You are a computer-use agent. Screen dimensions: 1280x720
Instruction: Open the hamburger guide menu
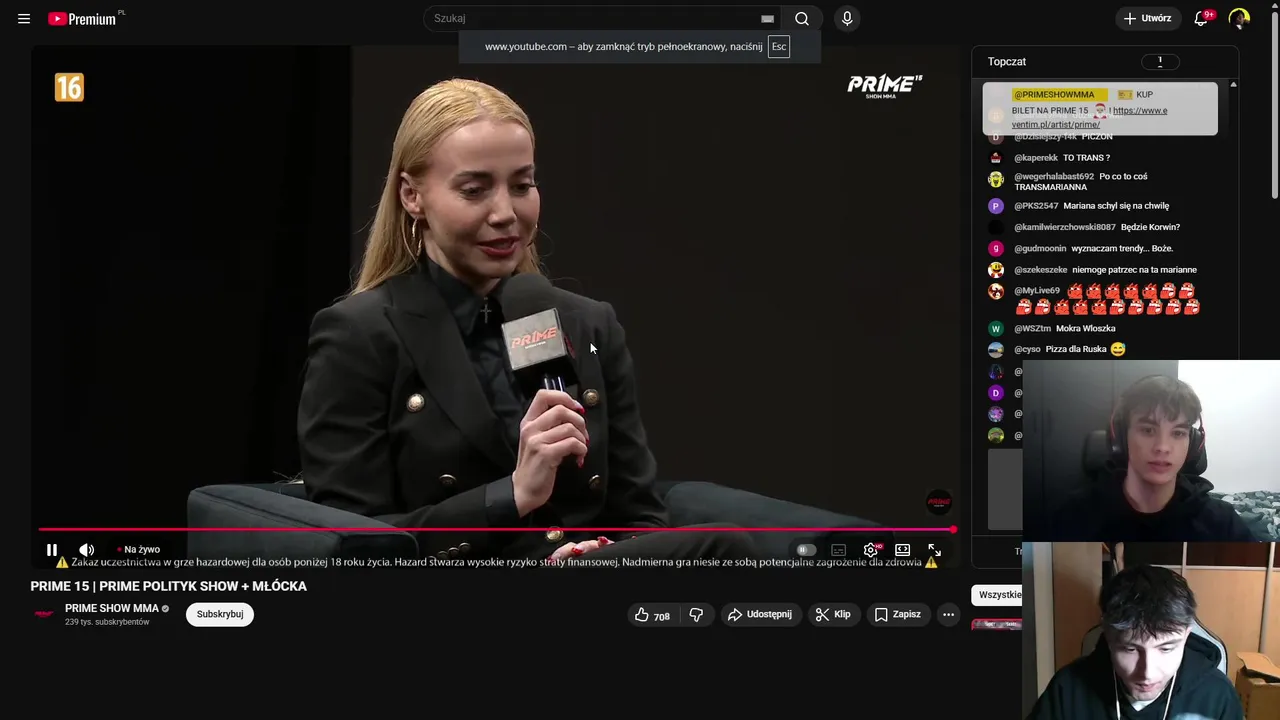tap(24, 18)
